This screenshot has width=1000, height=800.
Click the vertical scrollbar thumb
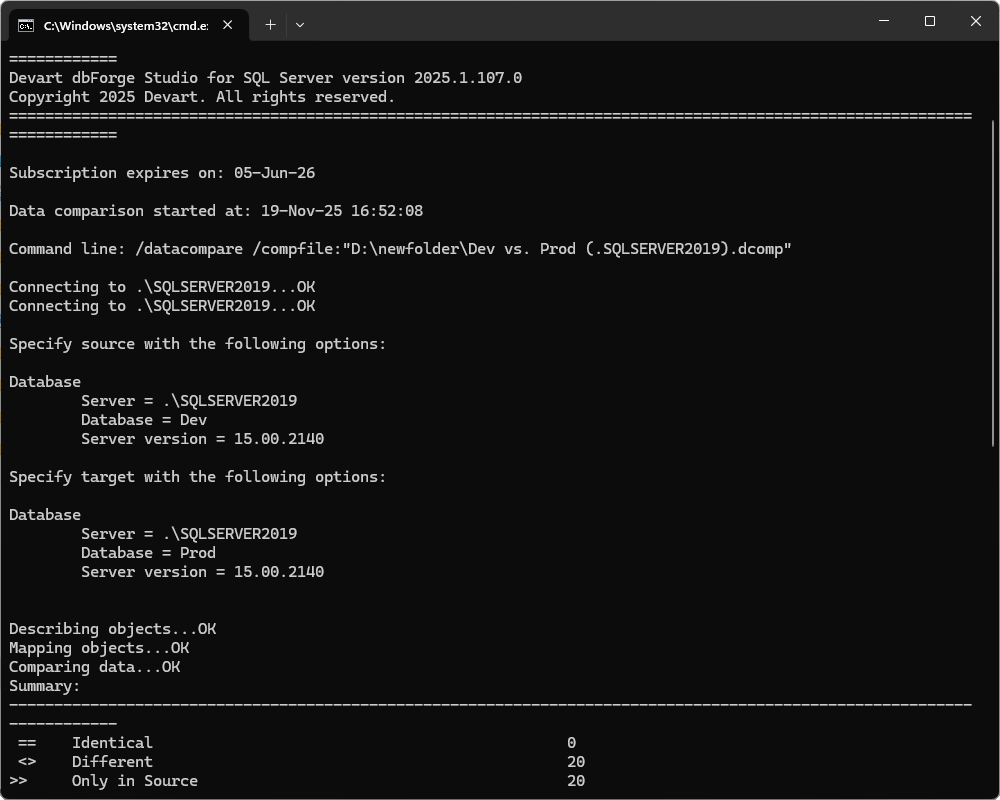(x=993, y=250)
